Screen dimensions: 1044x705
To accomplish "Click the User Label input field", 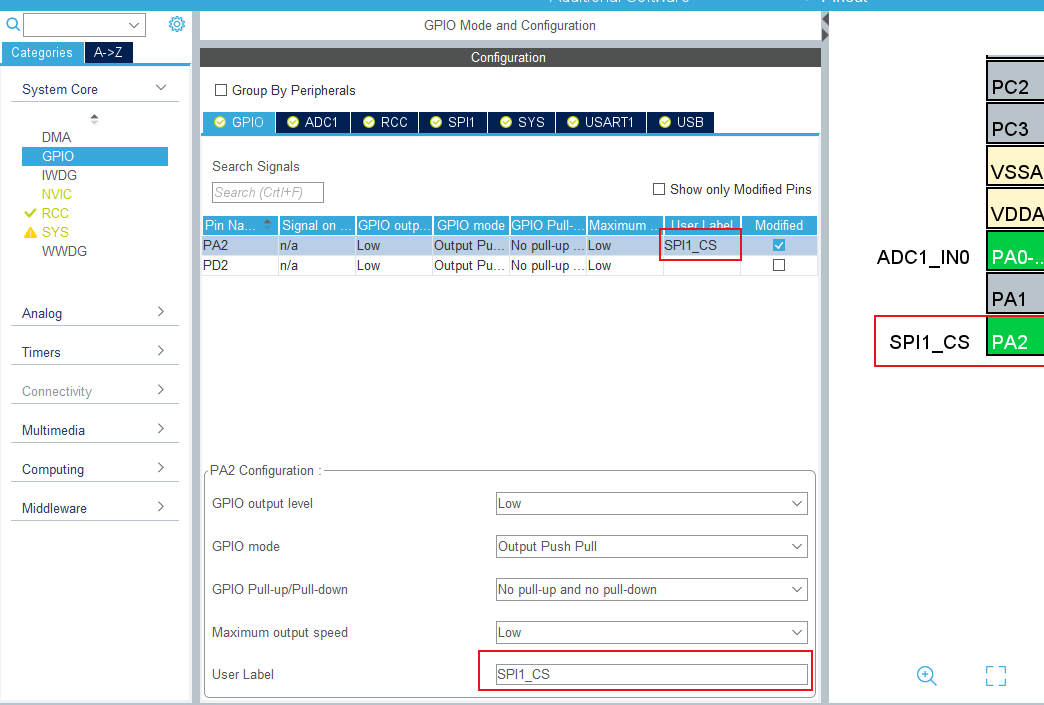I will (x=645, y=673).
